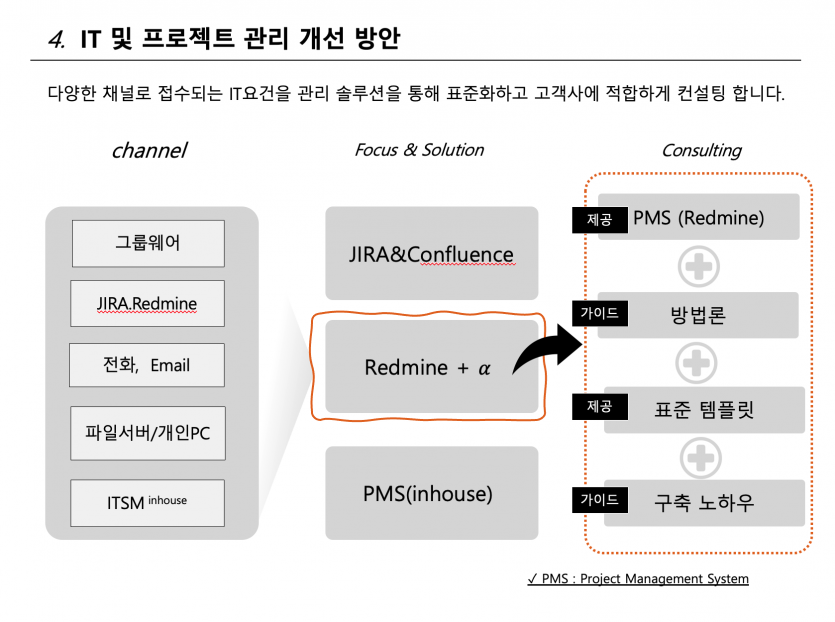
Task: Click the 'ITSM inhouse' box
Action: (x=148, y=503)
